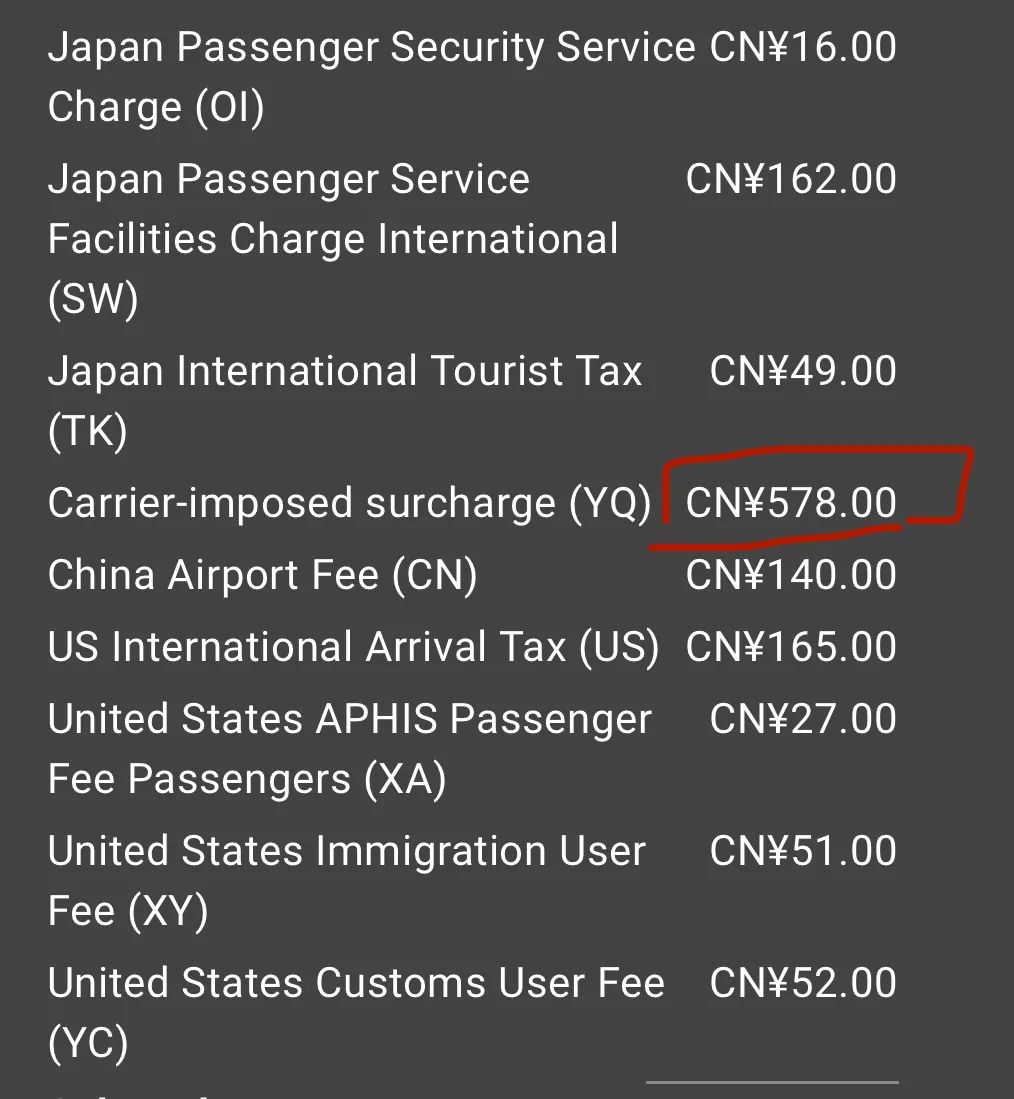Image resolution: width=1014 pixels, height=1099 pixels.
Task: Click the Japan International Tourist Tax label
Action: click(x=344, y=399)
